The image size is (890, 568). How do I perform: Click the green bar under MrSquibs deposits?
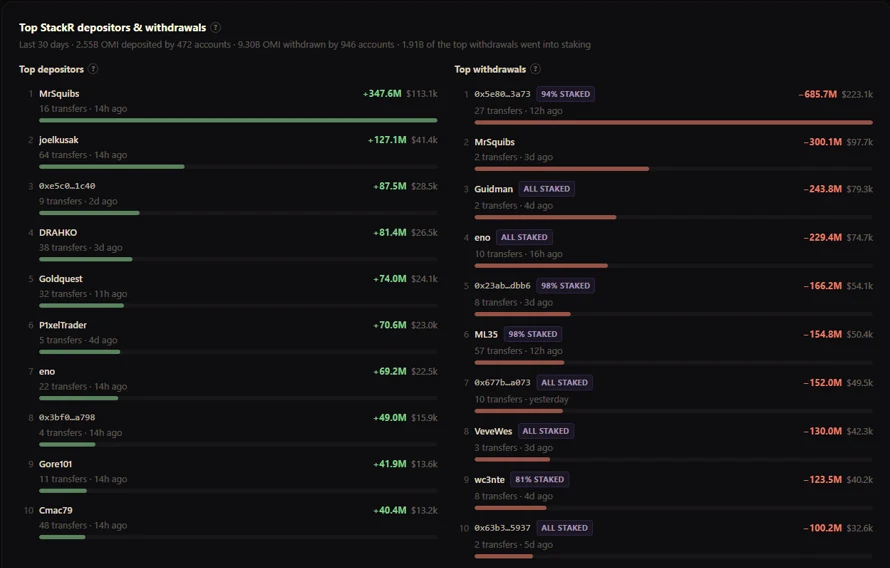238,120
